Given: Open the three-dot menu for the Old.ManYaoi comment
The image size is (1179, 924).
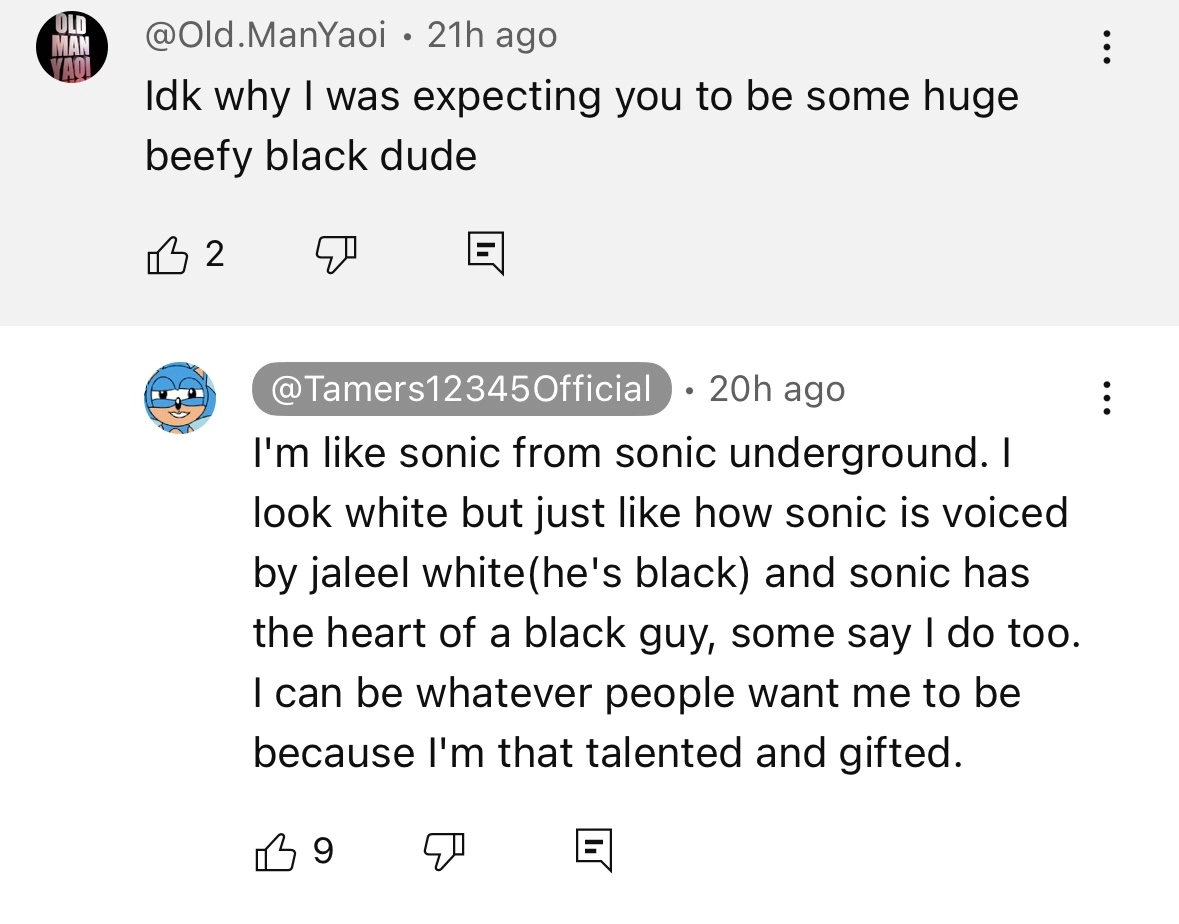Looking at the screenshot, I should (x=1106, y=47).
